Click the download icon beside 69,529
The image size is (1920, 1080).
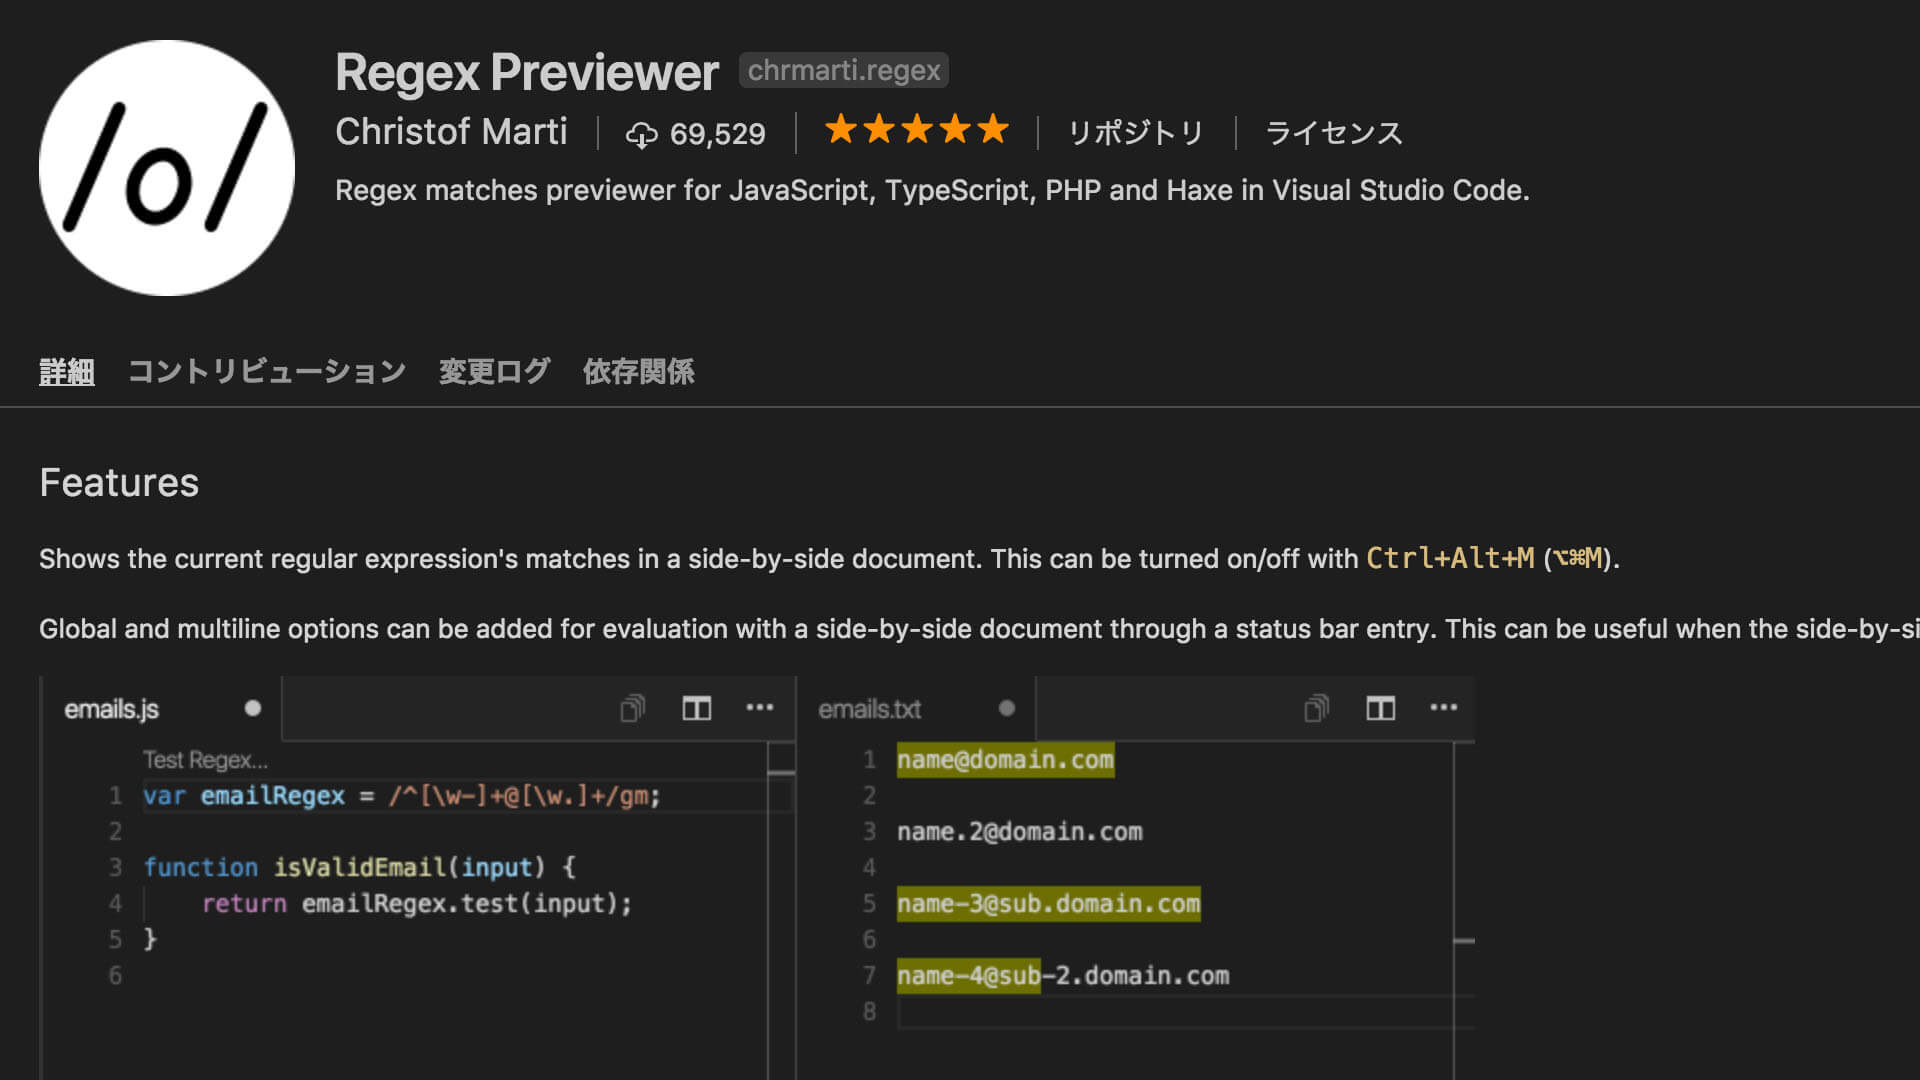click(643, 133)
